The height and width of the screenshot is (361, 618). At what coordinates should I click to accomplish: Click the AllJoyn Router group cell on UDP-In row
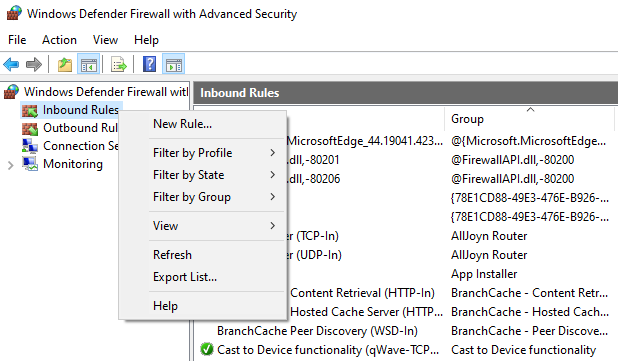(x=489, y=255)
